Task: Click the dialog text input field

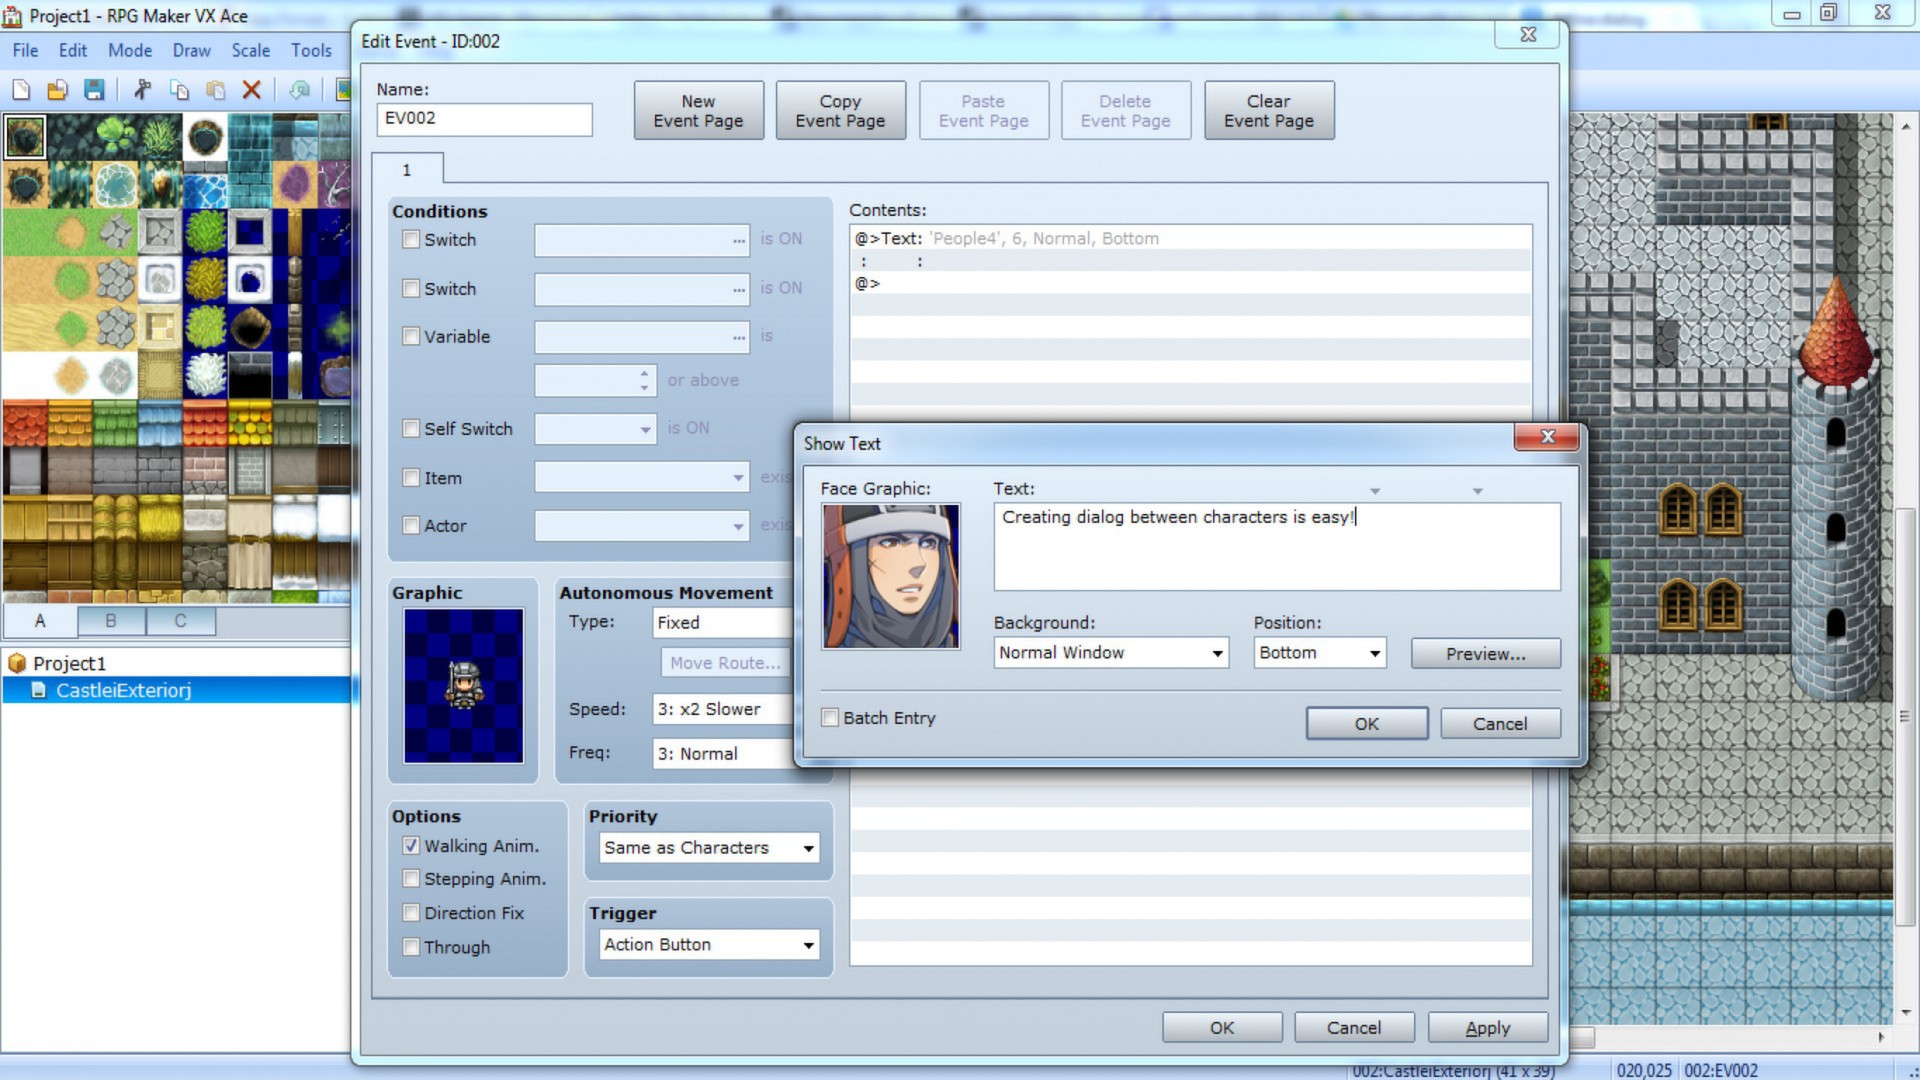Action: tap(1275, 547)
